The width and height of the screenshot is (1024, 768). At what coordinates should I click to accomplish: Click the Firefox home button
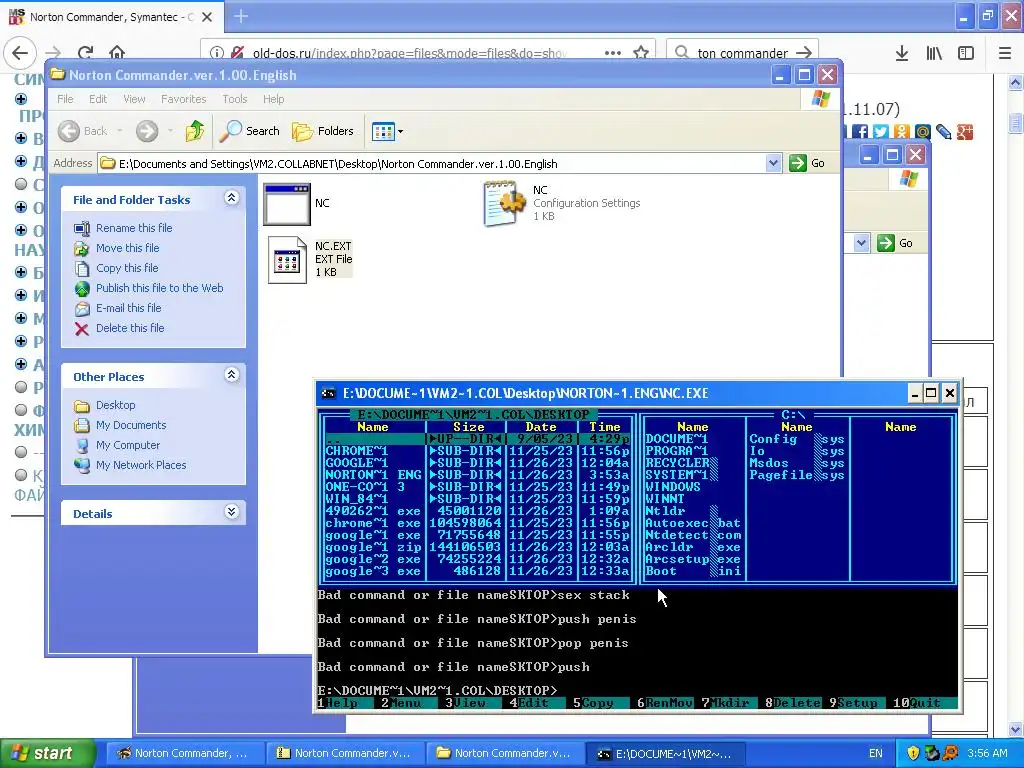pos(117,53)
